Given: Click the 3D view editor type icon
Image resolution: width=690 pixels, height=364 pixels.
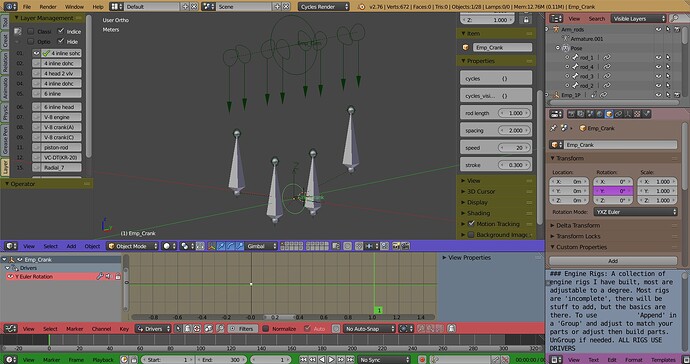Looking at the screenshot, I should pos(11,246).
